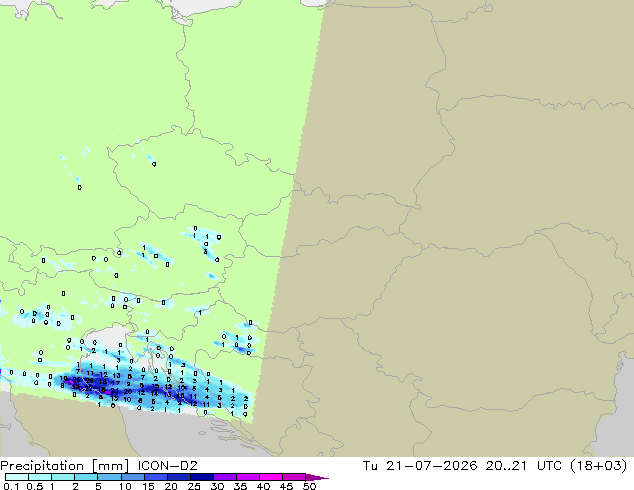This screenshot has height=490, width=634.
Task: Select the 2–5 mm legend color swatch
Action: point(86,477)
